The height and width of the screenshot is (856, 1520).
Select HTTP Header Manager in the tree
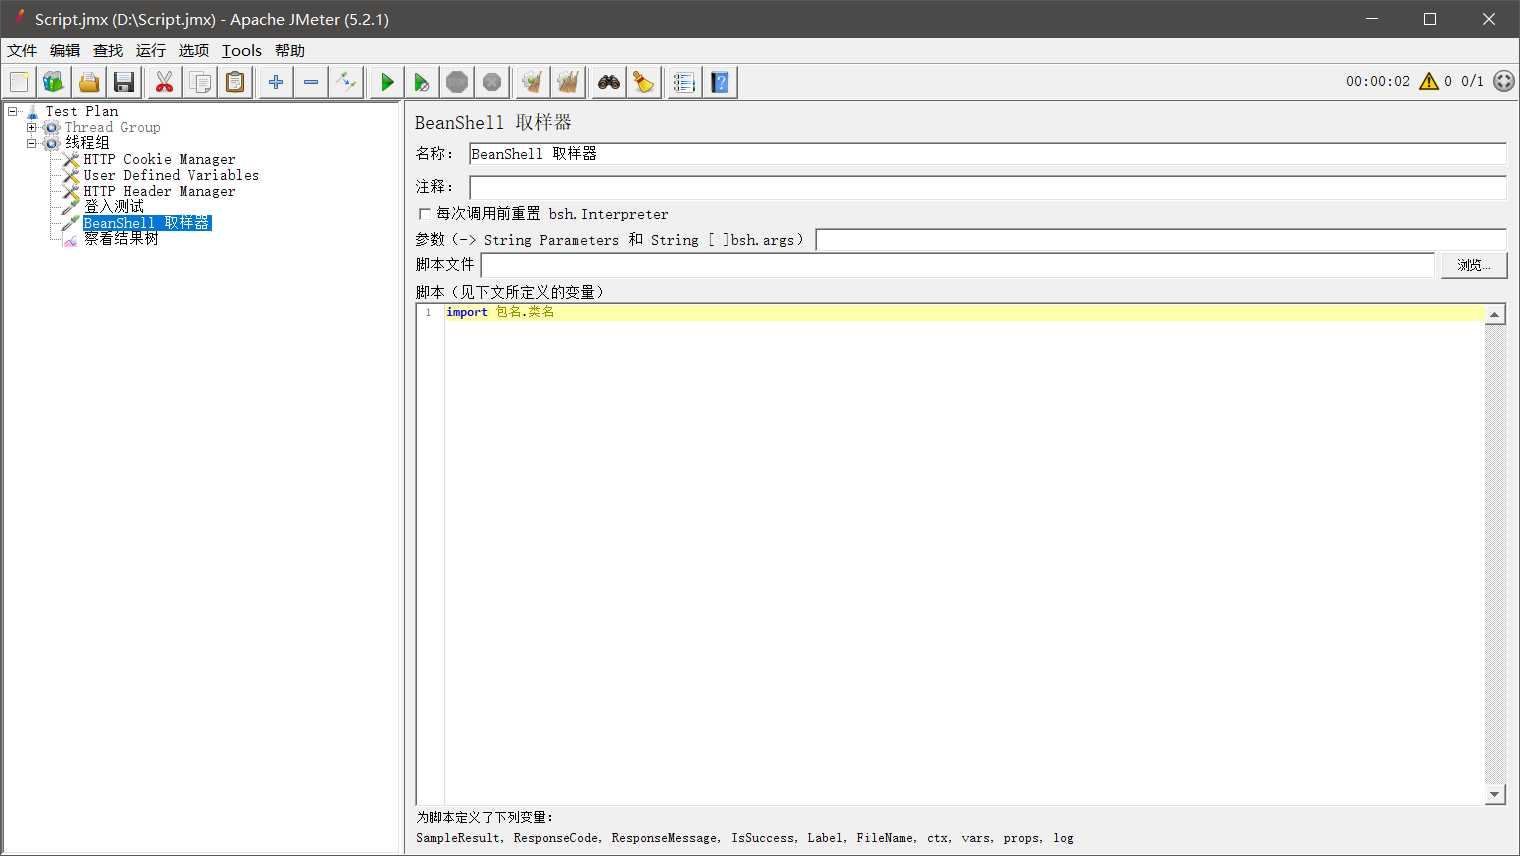[159, 191]
